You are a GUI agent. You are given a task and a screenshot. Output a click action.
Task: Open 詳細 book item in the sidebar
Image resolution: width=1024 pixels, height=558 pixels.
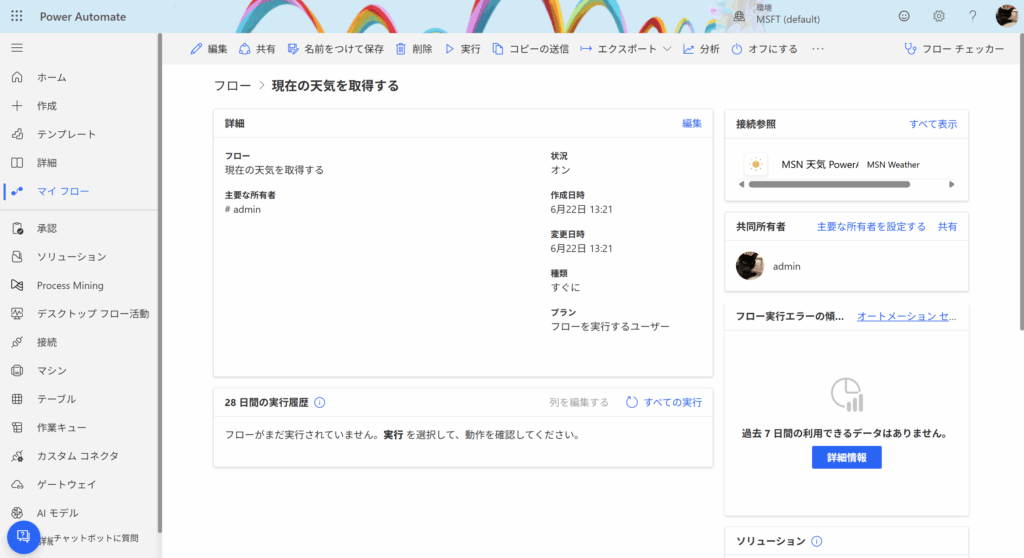(79, 163)
